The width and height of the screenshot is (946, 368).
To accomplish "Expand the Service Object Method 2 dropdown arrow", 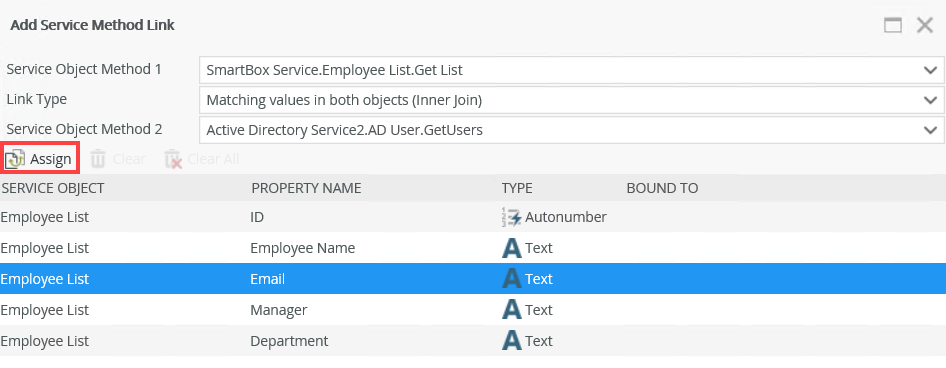I will pos(930,130).
